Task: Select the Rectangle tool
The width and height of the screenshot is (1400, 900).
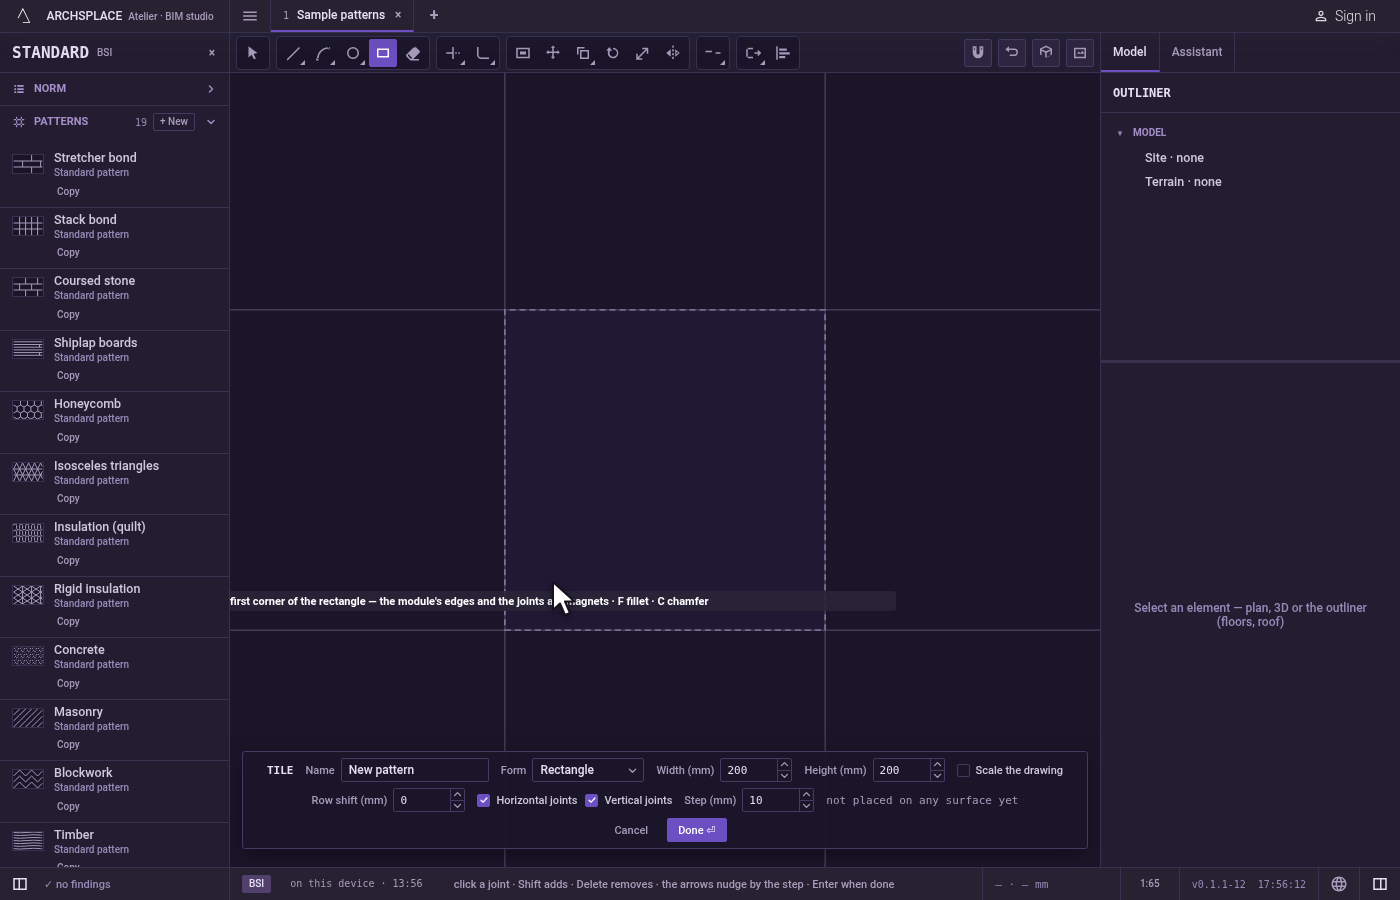Action: tap(383, 53)
